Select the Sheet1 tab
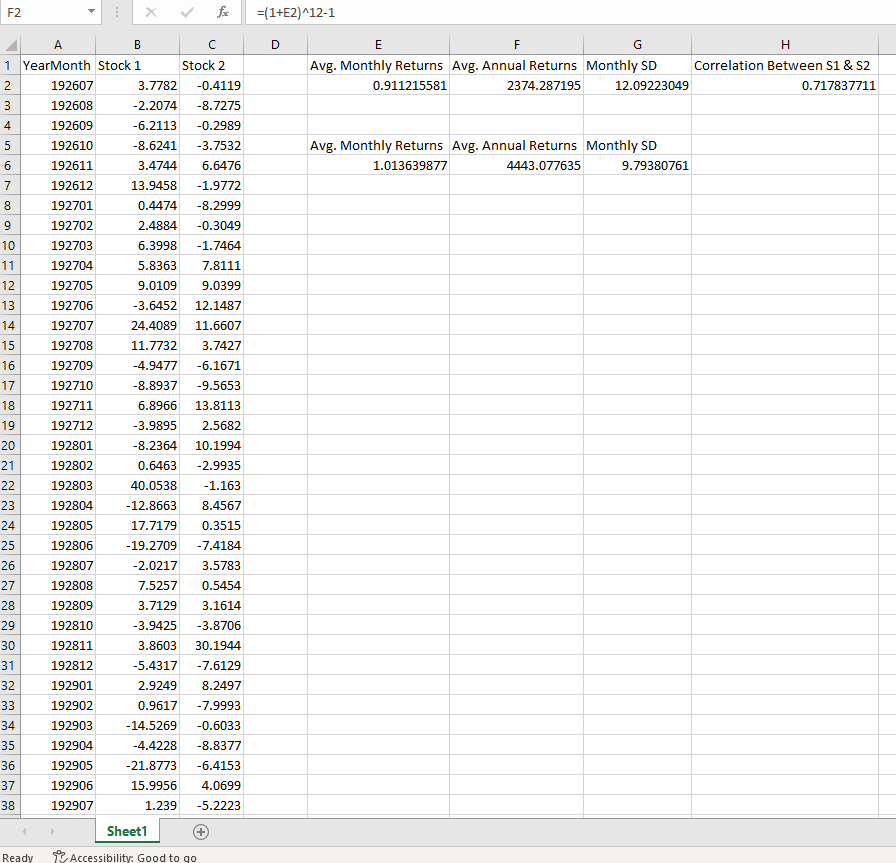Screen dimensions: 896x863 click(x=127, y=831)
